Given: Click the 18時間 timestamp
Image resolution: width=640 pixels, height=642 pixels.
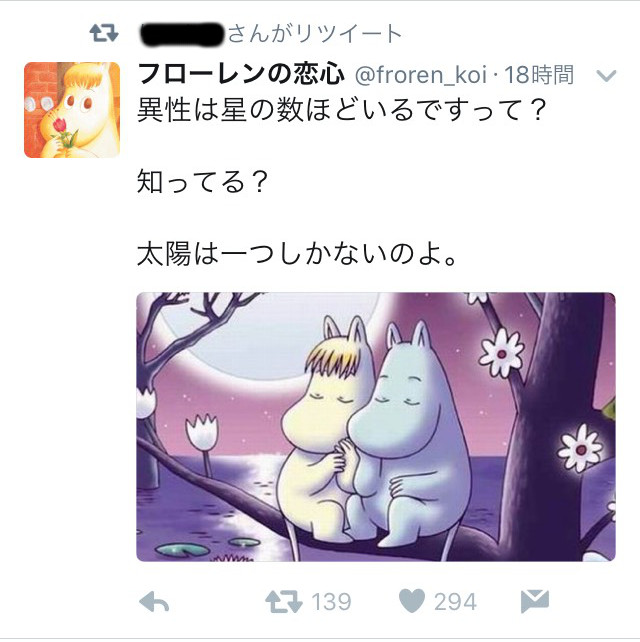Looking at the screenshot, I should click(539, 75).
